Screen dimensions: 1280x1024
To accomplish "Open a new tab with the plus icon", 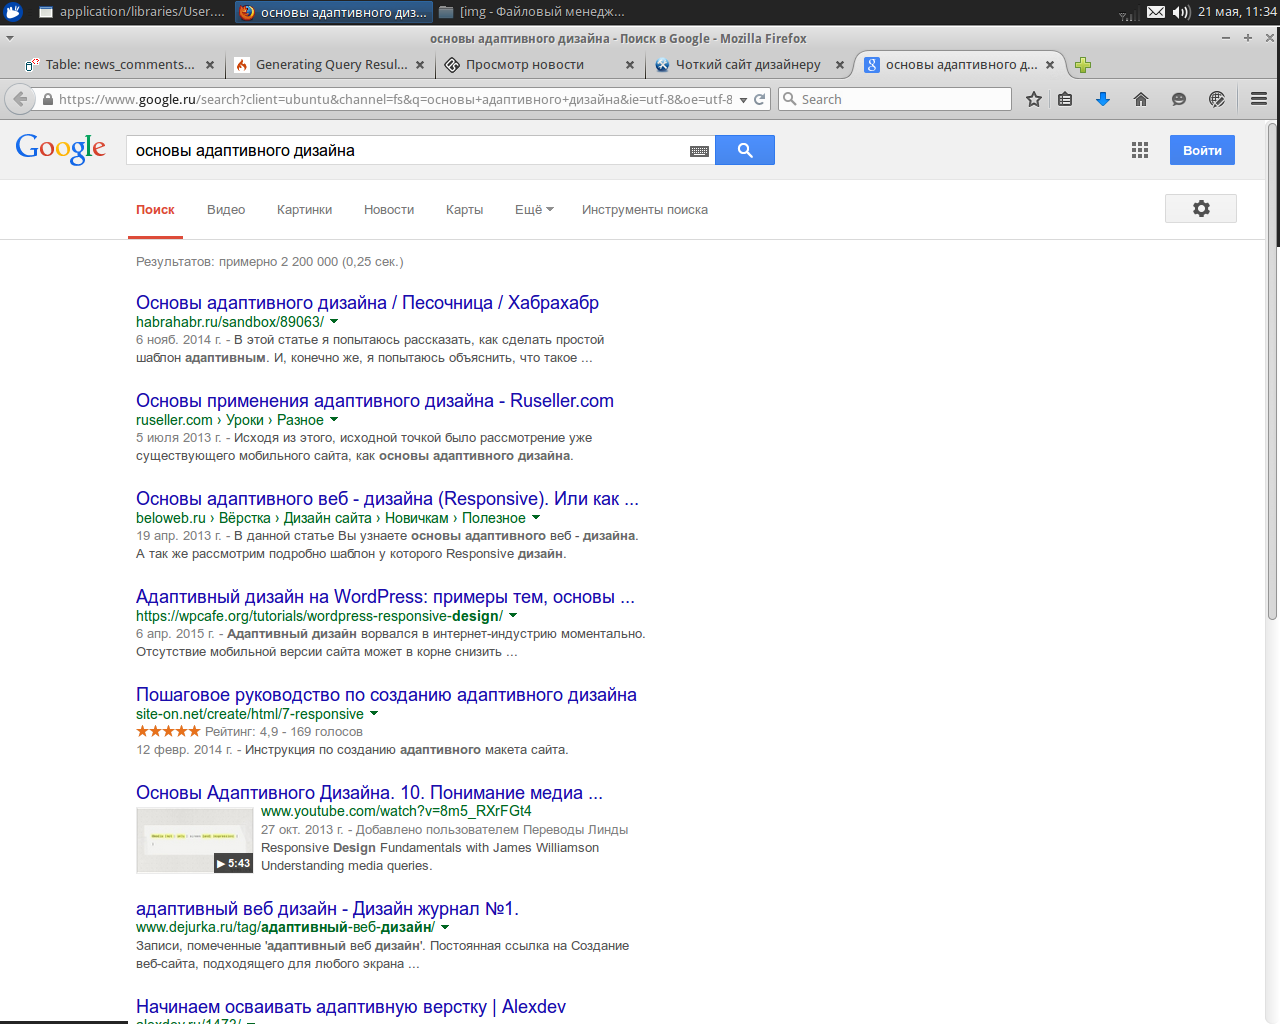I will click(1083, 65).
